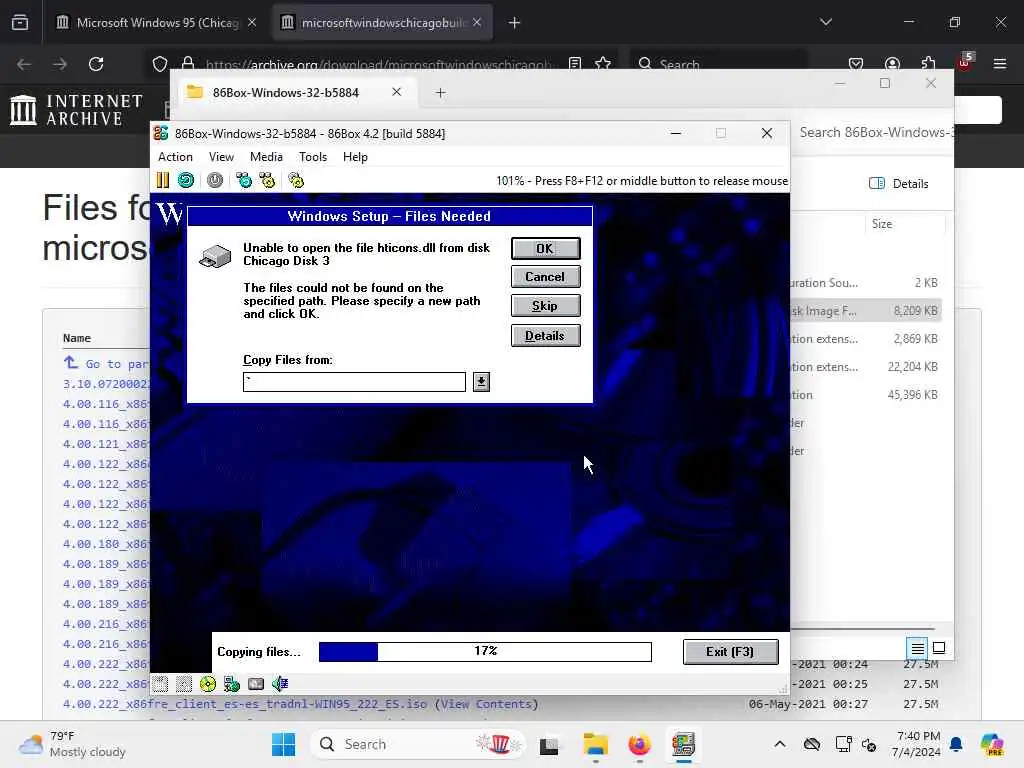Add a new tab in File Explorer
This screenshot has width=1024, height=768.
click(x=440, y=93)
